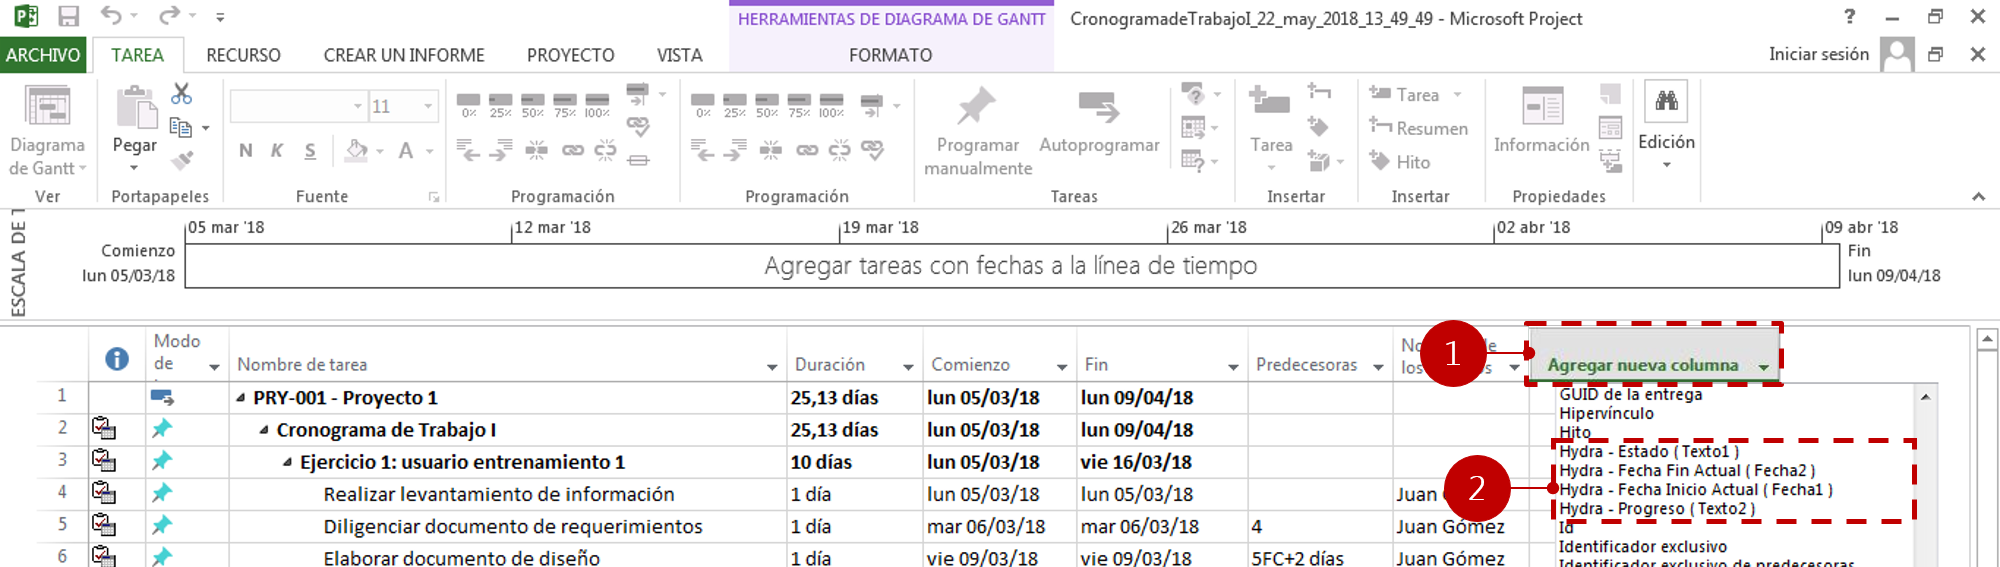Click the Format Painter brush icon

tap(181, 159)
